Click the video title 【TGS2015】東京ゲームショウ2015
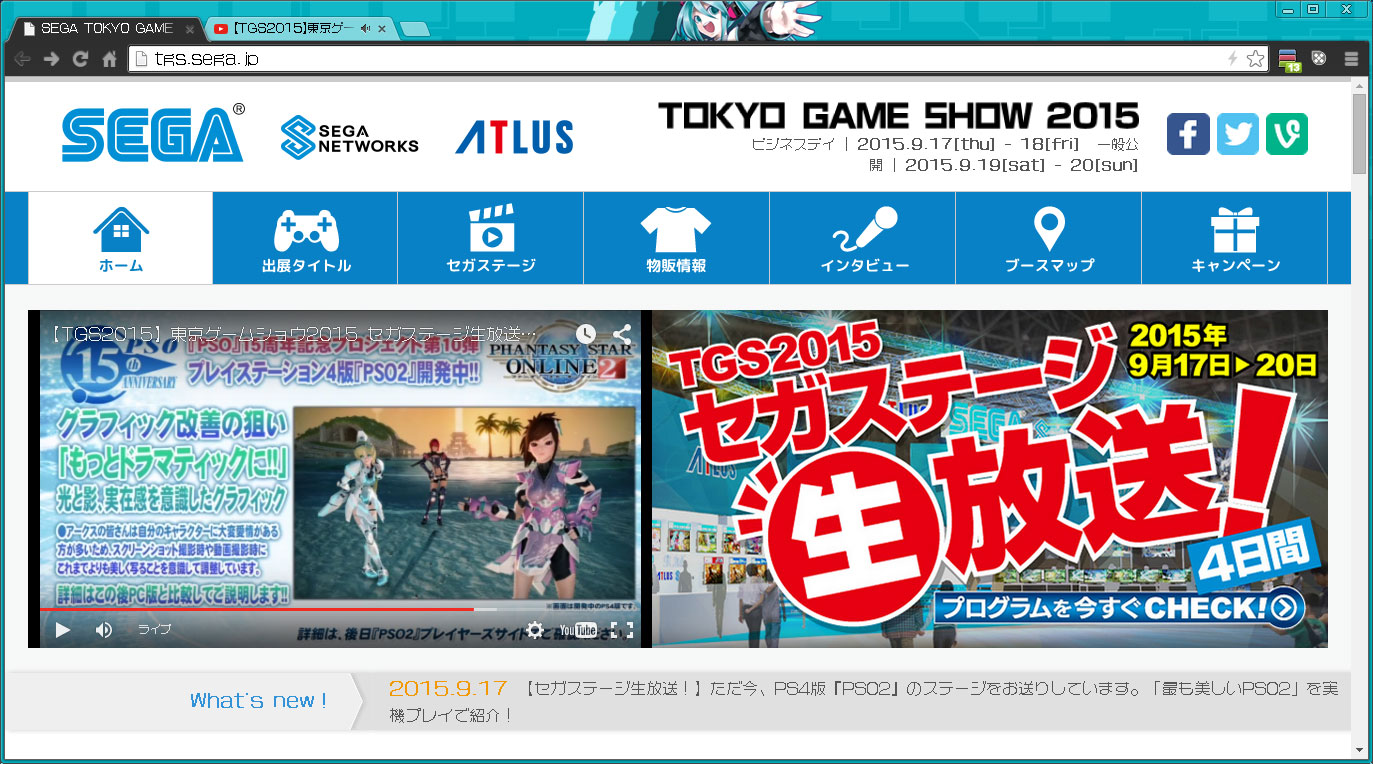Viewport: 1373px width, 764px height. (x=293, y=333)
